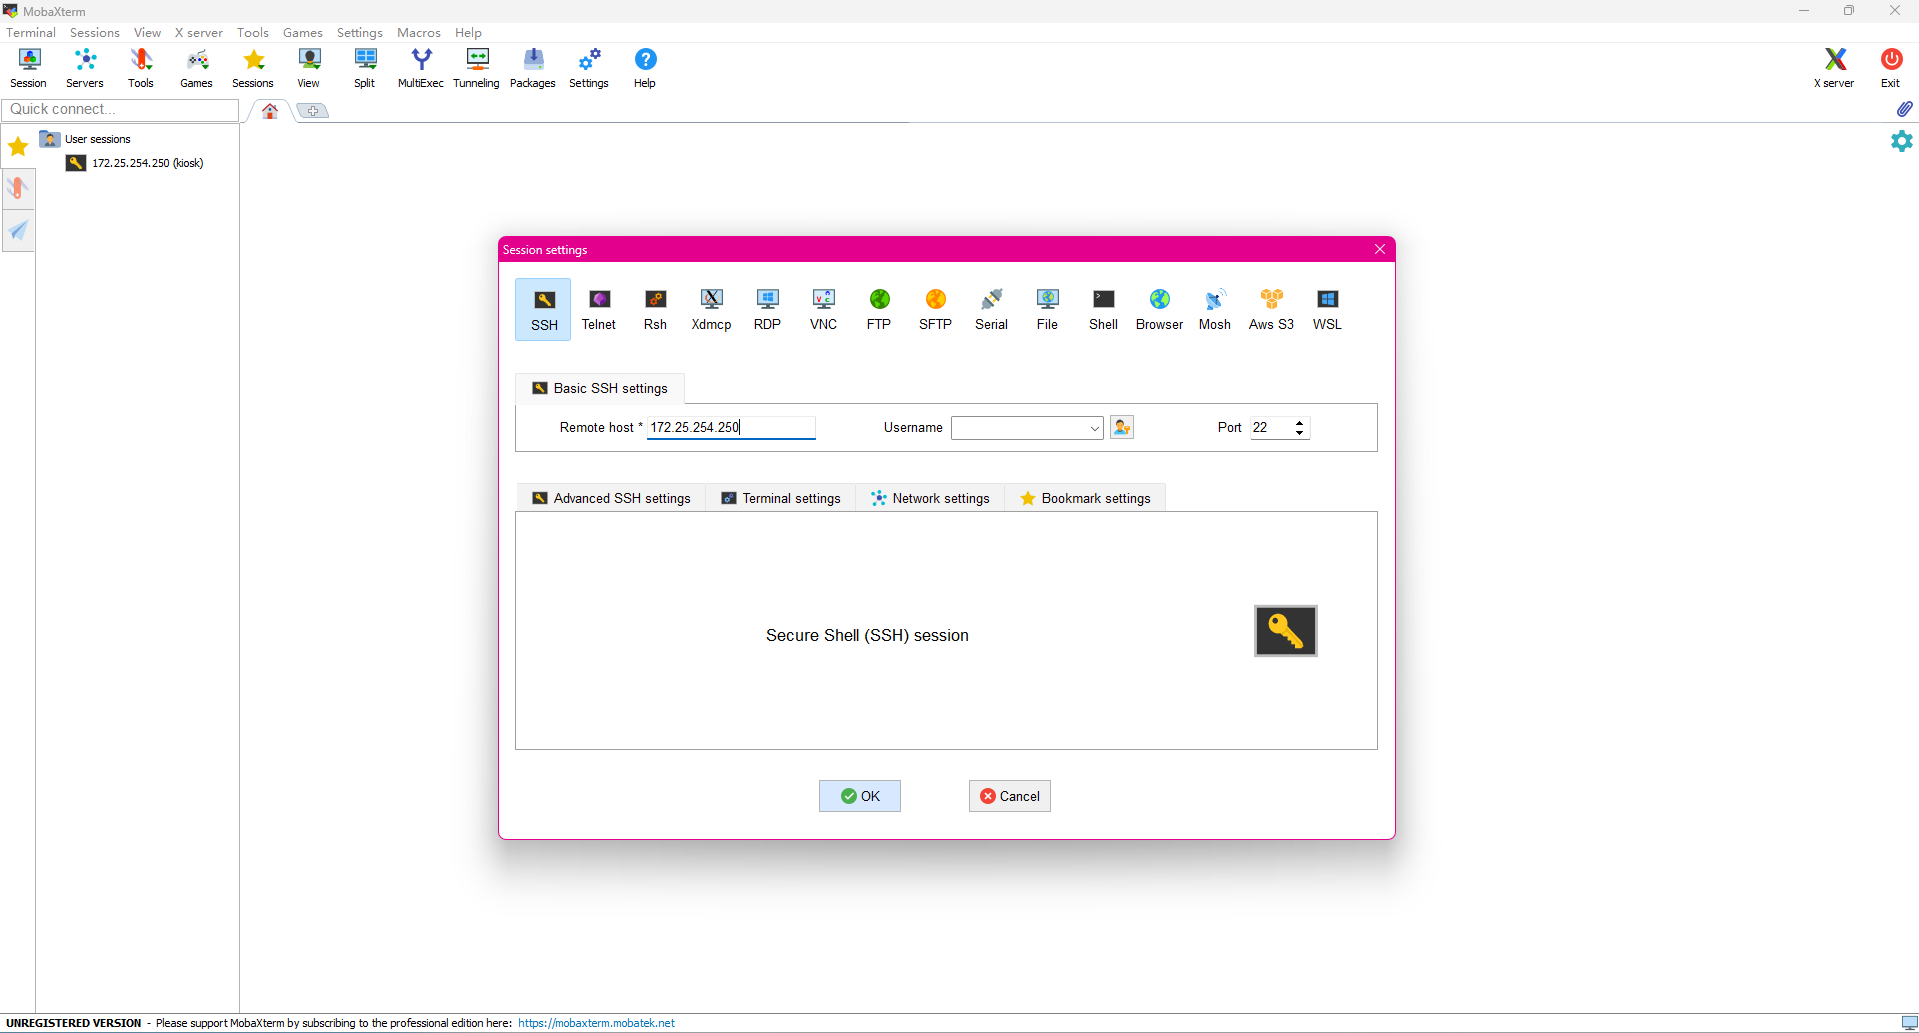Pick the Xdmcp session type

click(711, 310)
